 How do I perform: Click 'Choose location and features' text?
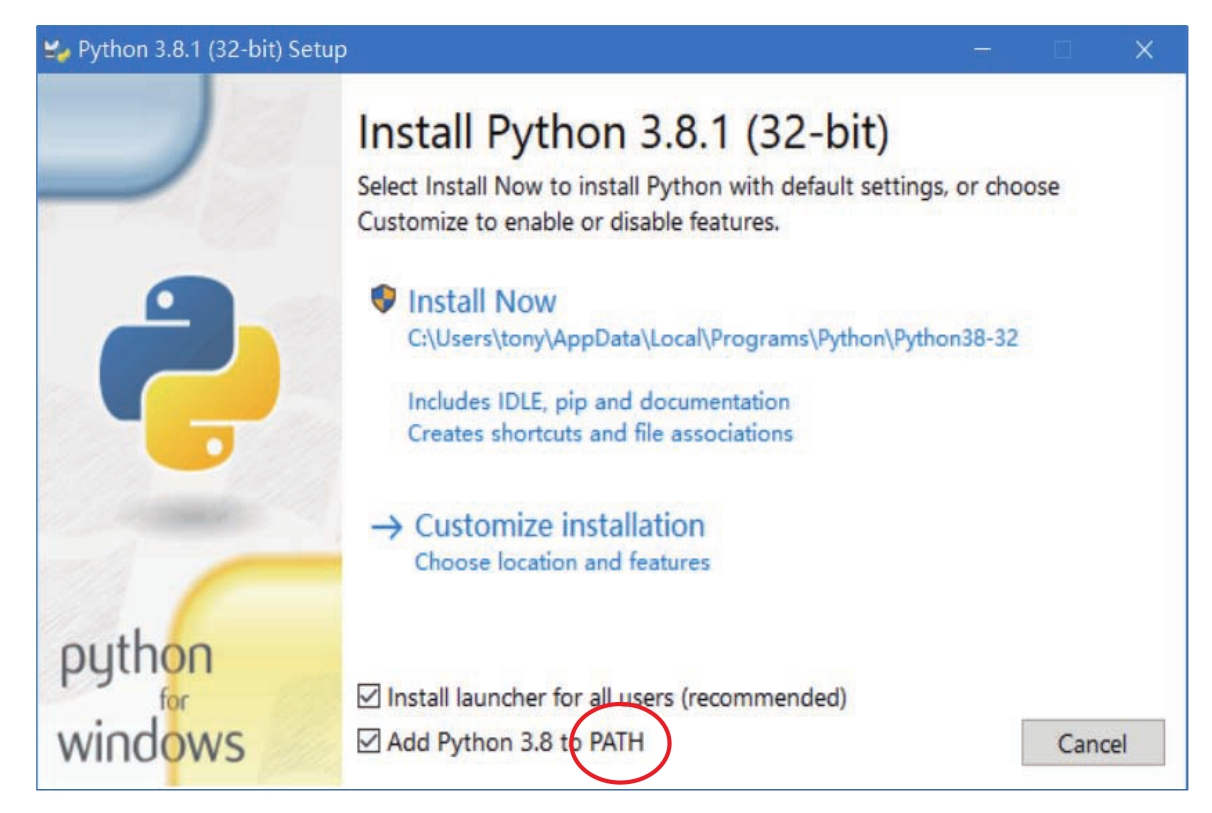click(x=562, y=561)
